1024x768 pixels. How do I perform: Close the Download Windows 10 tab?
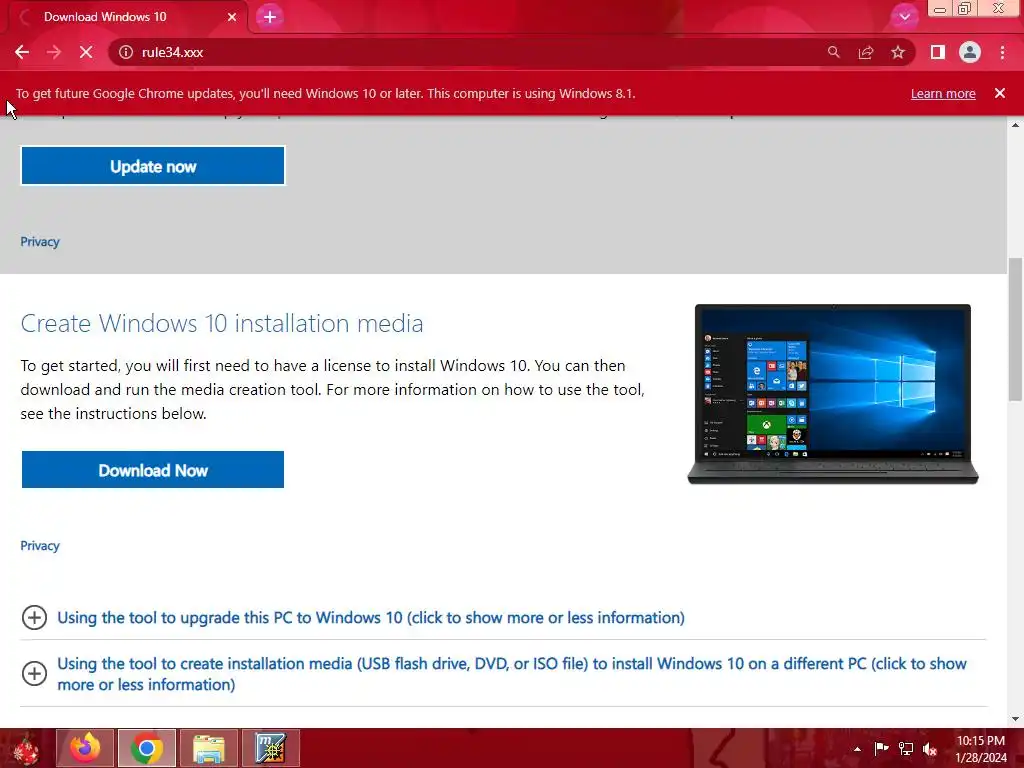[232, 17]
